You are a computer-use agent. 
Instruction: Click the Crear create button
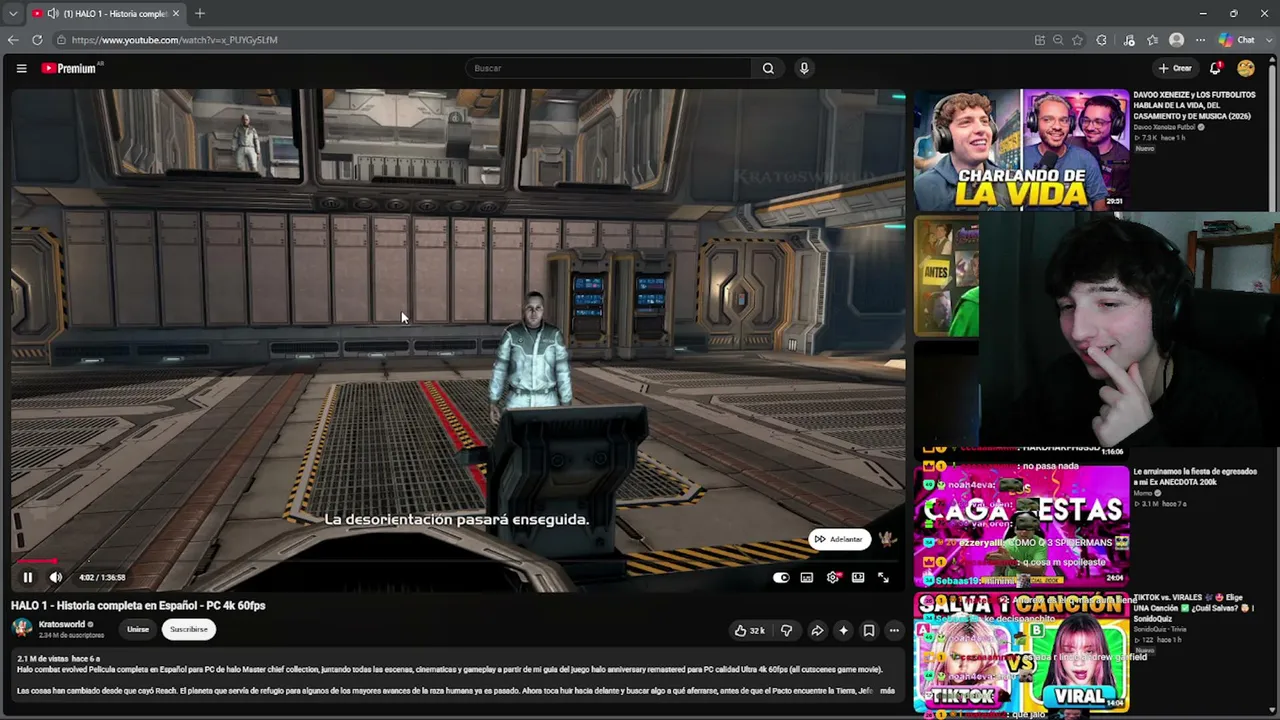point(1175,68)
